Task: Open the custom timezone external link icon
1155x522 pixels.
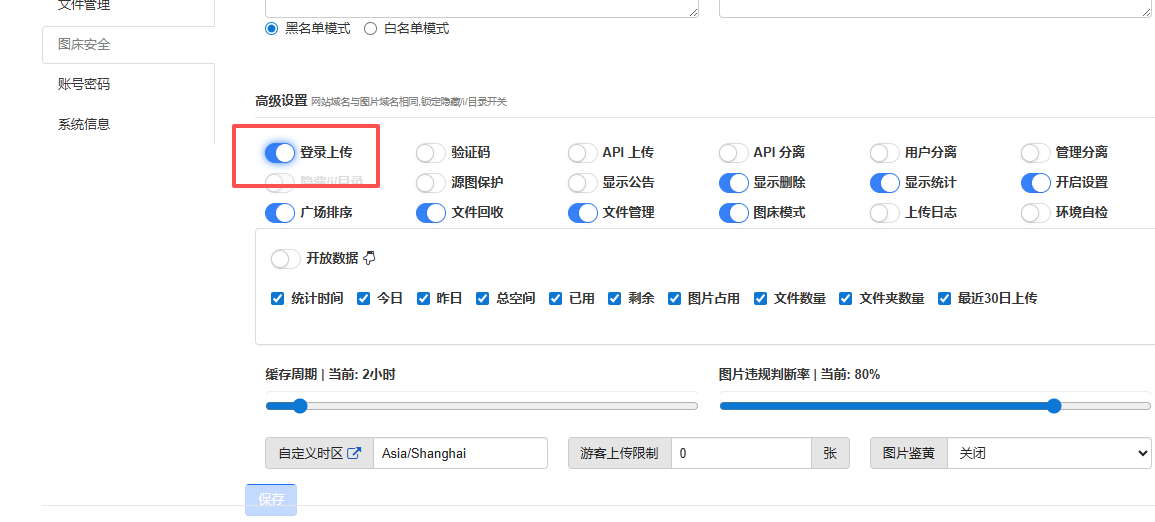Action: [x=354, y=453]
